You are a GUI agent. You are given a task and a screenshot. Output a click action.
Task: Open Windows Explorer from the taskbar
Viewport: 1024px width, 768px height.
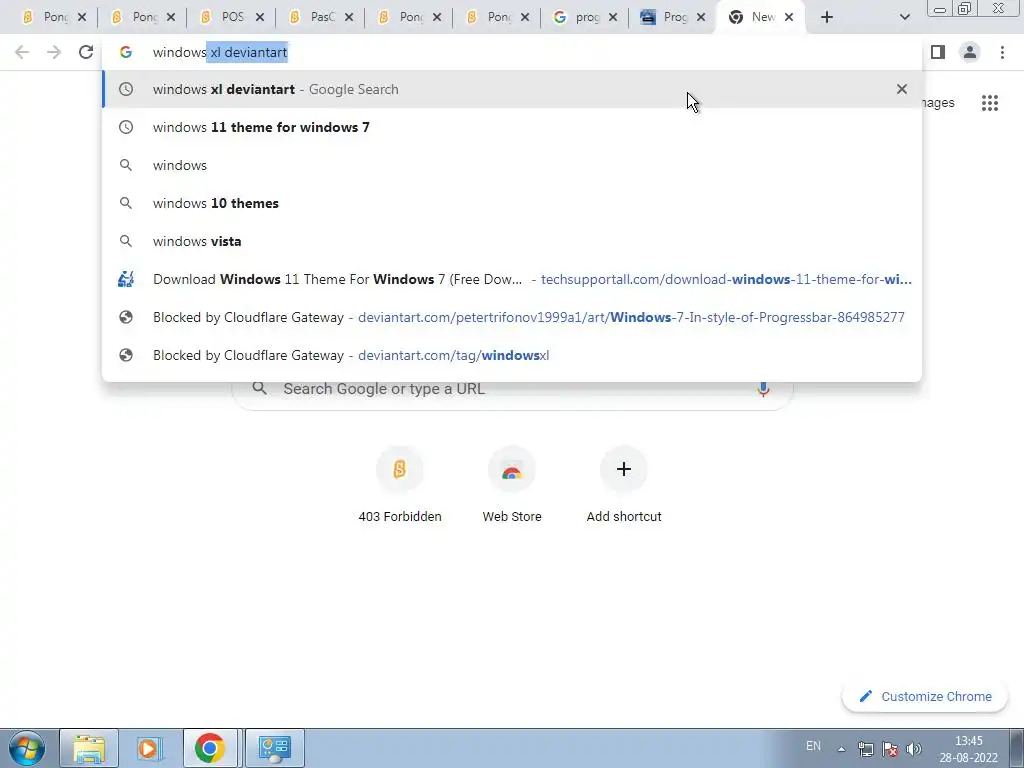pos(89,748)
